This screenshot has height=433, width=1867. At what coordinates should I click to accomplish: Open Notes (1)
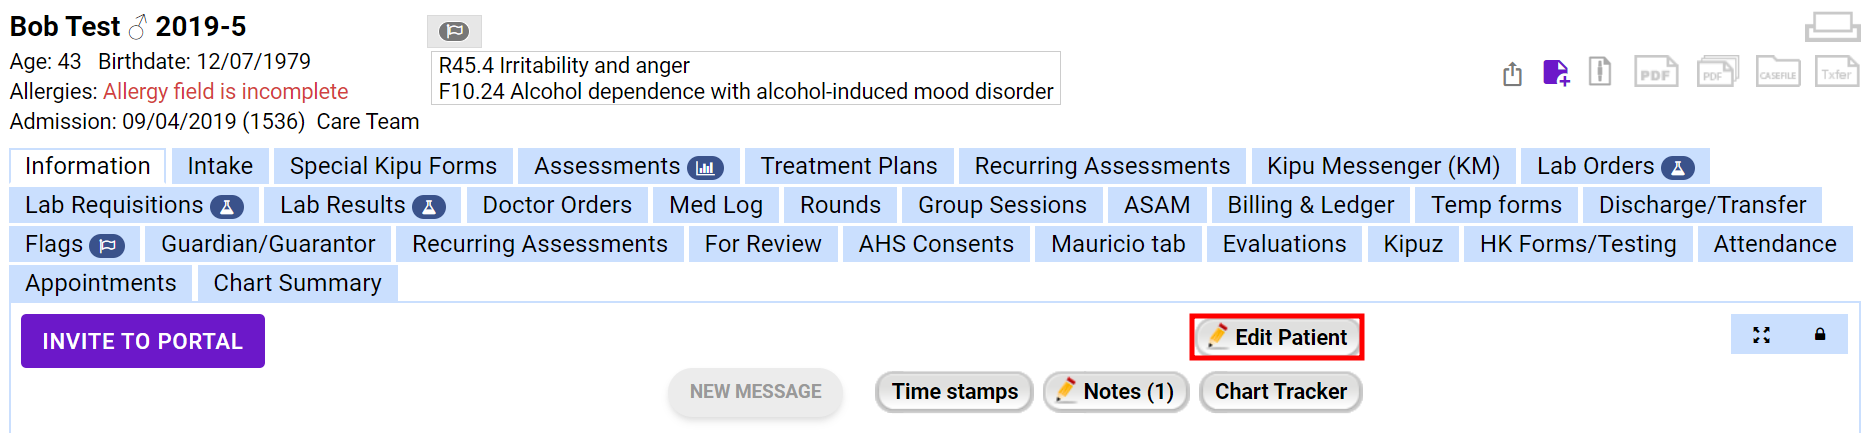pyautogui.click(x=1115, y=391)
